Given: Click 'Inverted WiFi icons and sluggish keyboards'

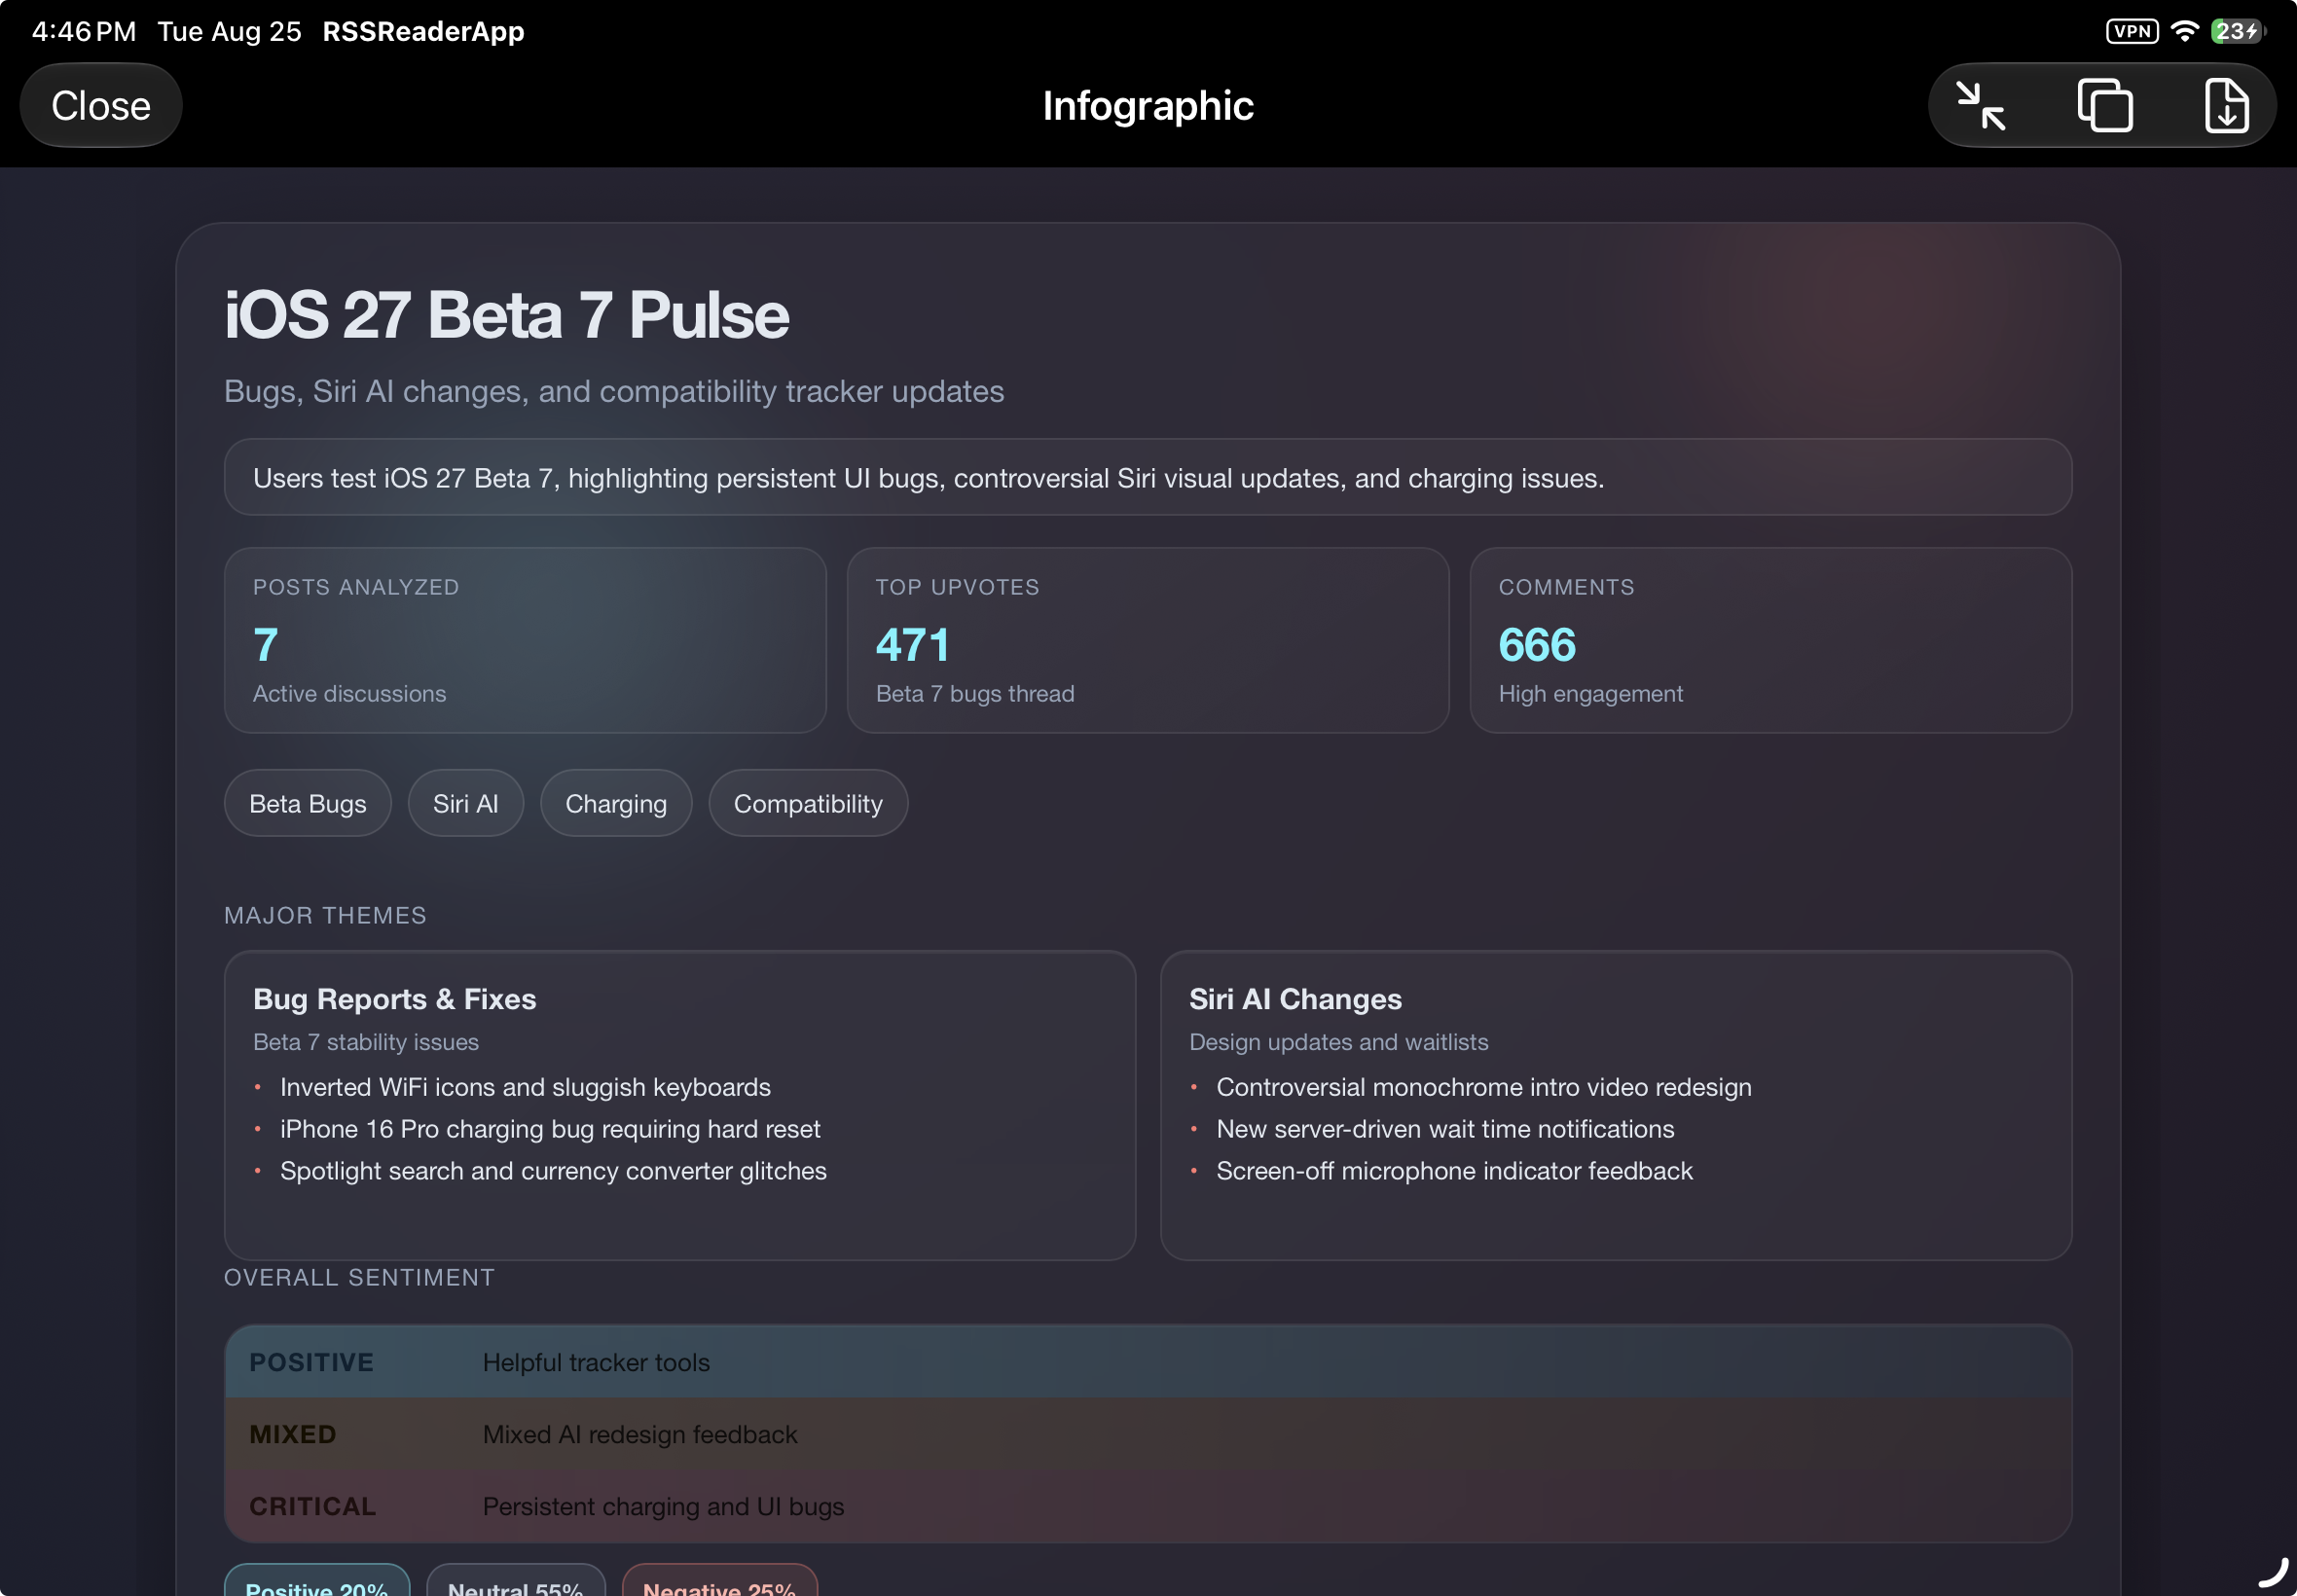Looking at the screenshot, I should [526, 1087].
